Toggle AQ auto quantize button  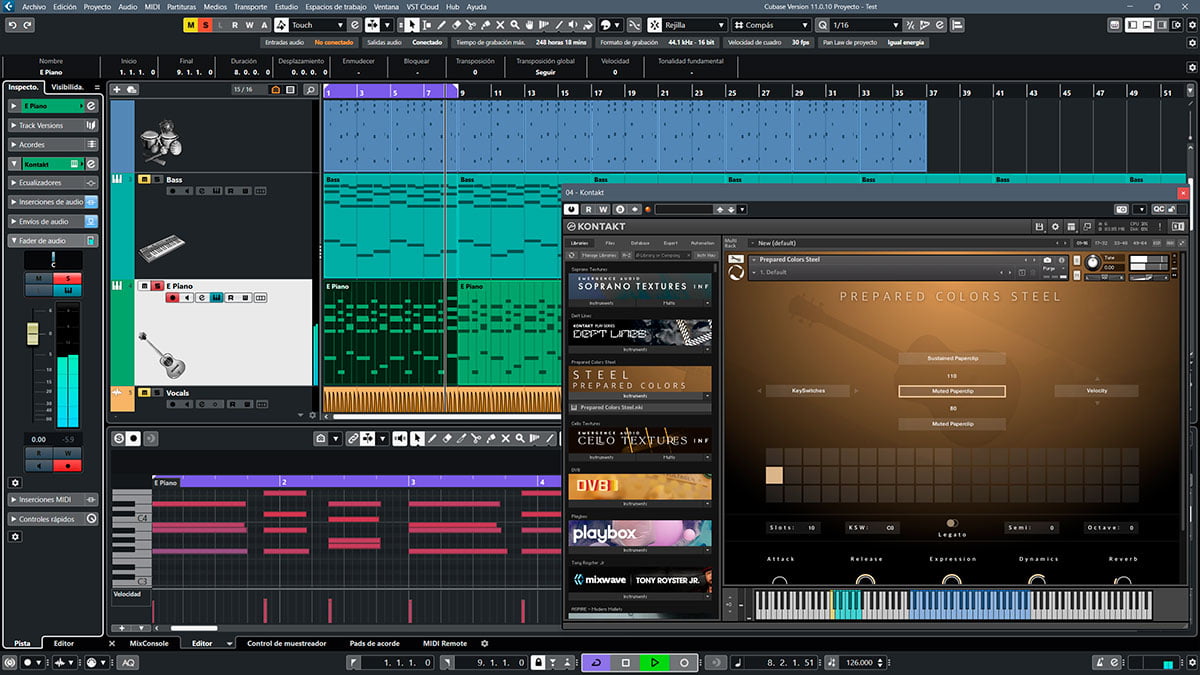129,662
